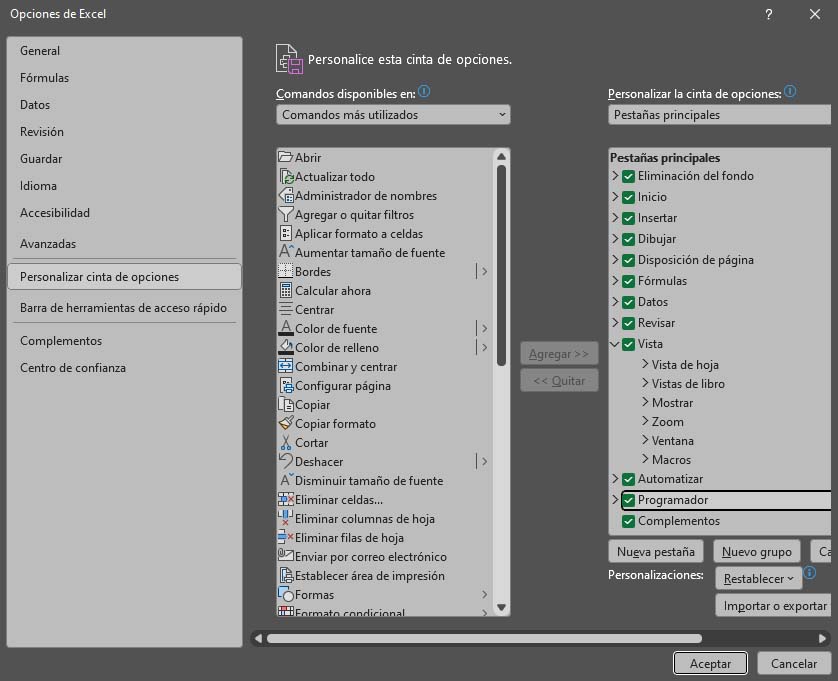838x681 pixels.
Task: Click the Agregar o quitar filtros funnel icon
Action: pos(287,214)
